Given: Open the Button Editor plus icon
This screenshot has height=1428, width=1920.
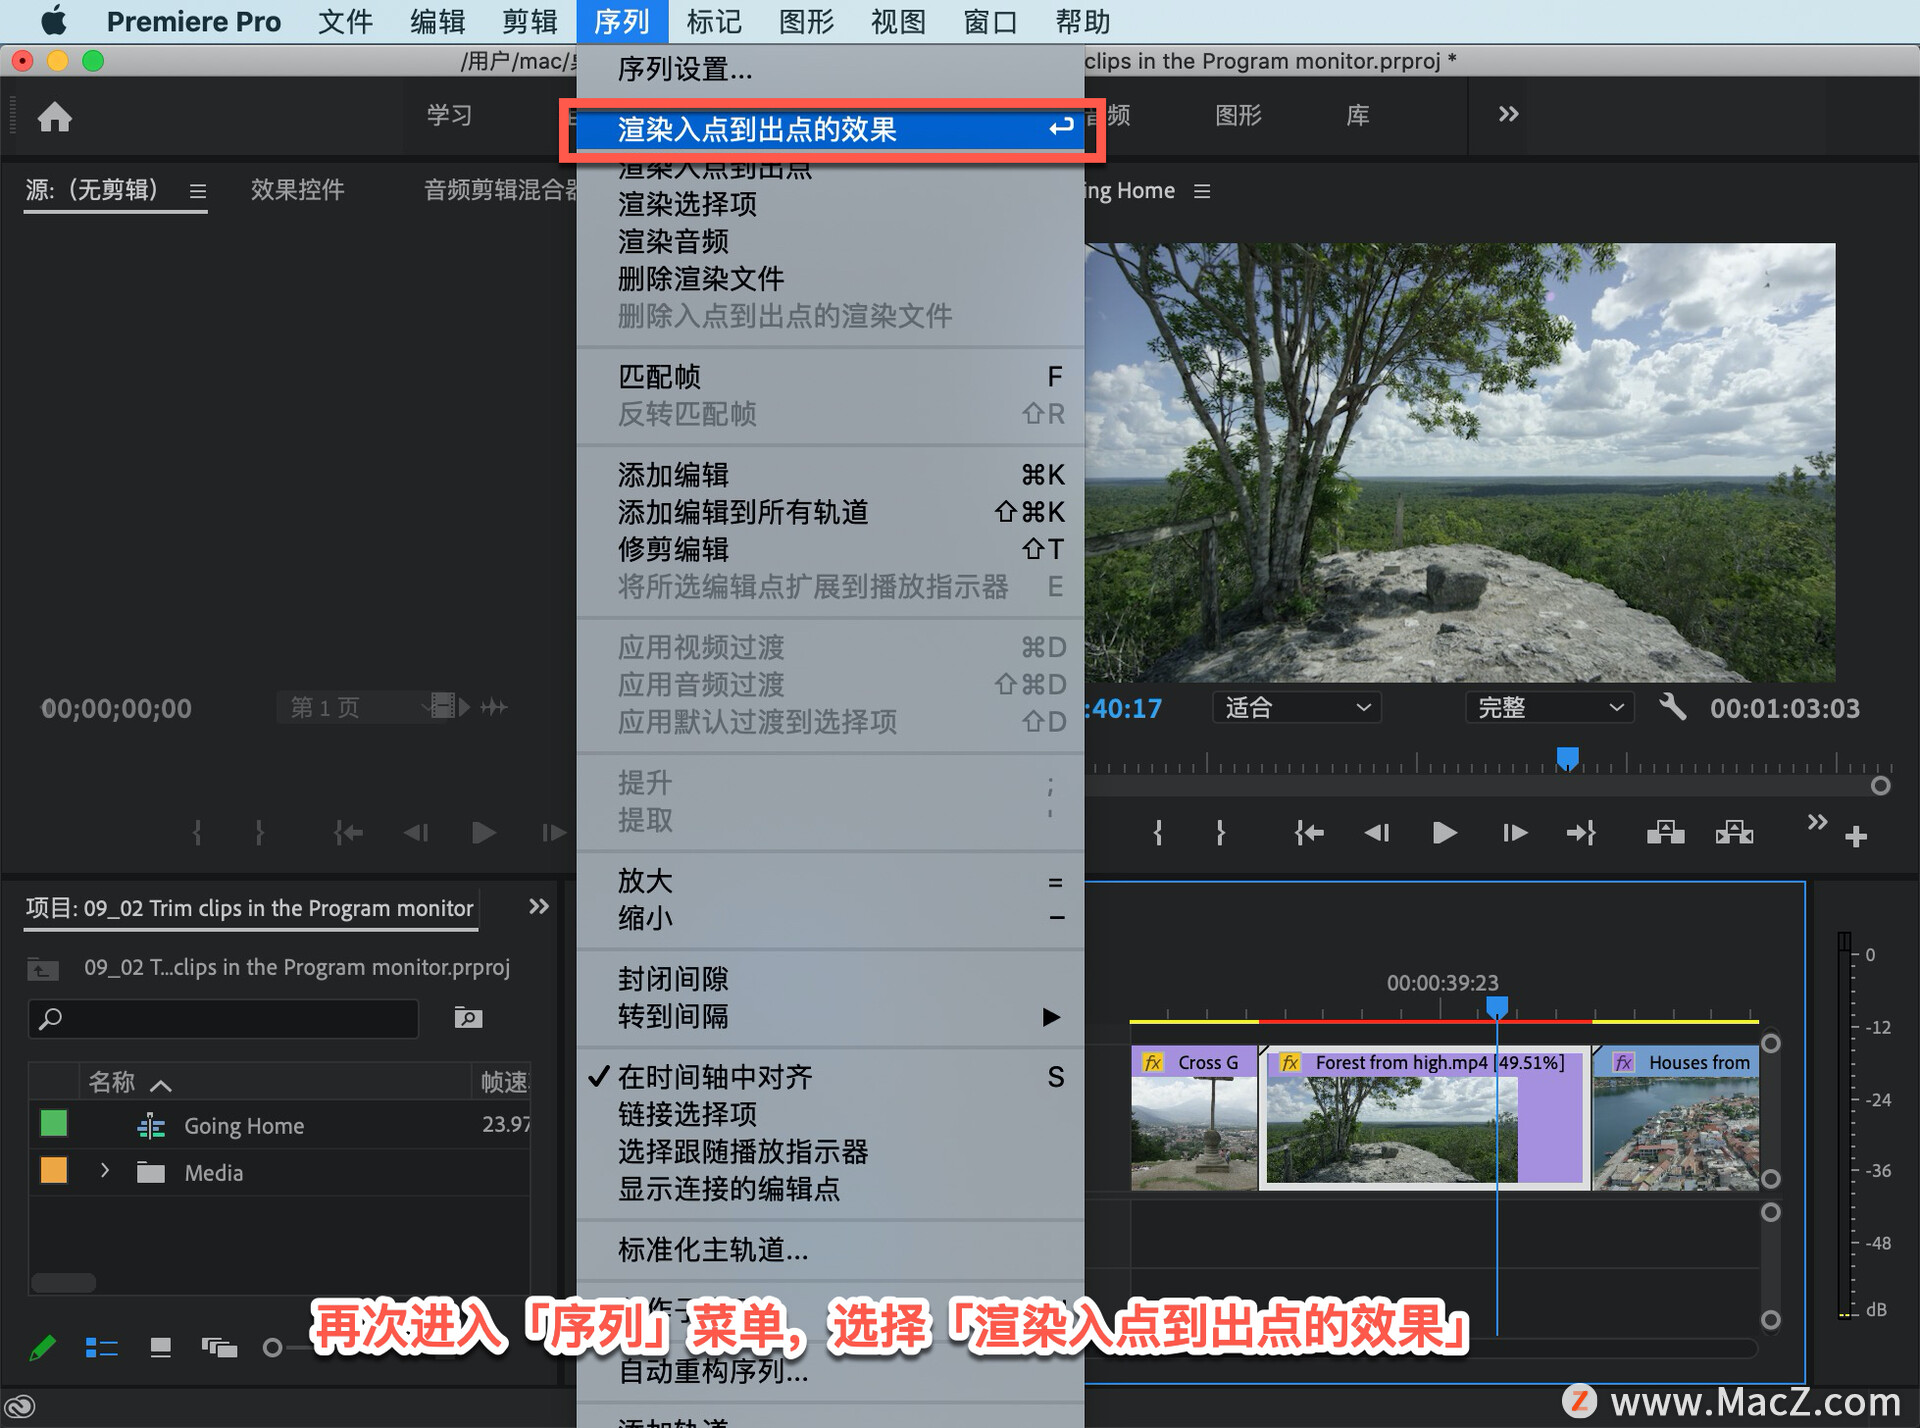Looking at the screenshot, I should [1856, 836].
